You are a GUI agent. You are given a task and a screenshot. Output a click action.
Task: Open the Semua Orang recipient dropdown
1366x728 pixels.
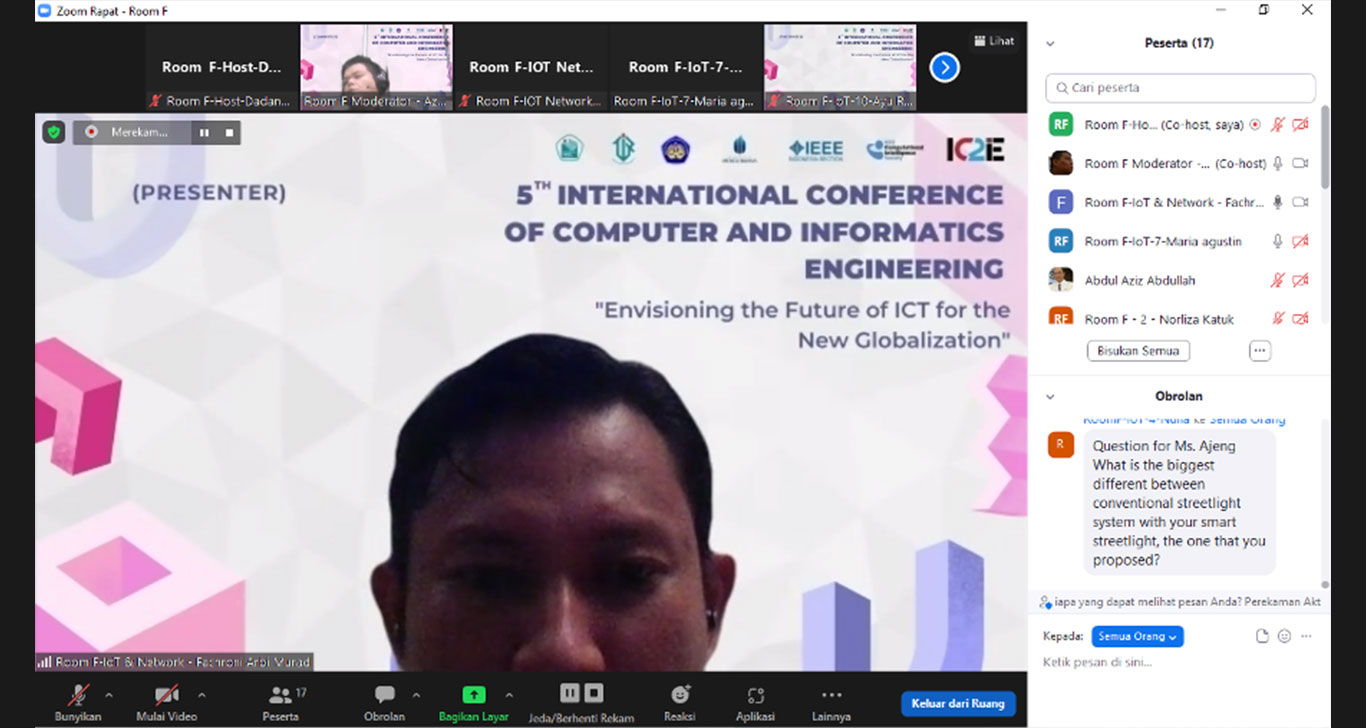pyautogui.click(x=1137, y=636)
